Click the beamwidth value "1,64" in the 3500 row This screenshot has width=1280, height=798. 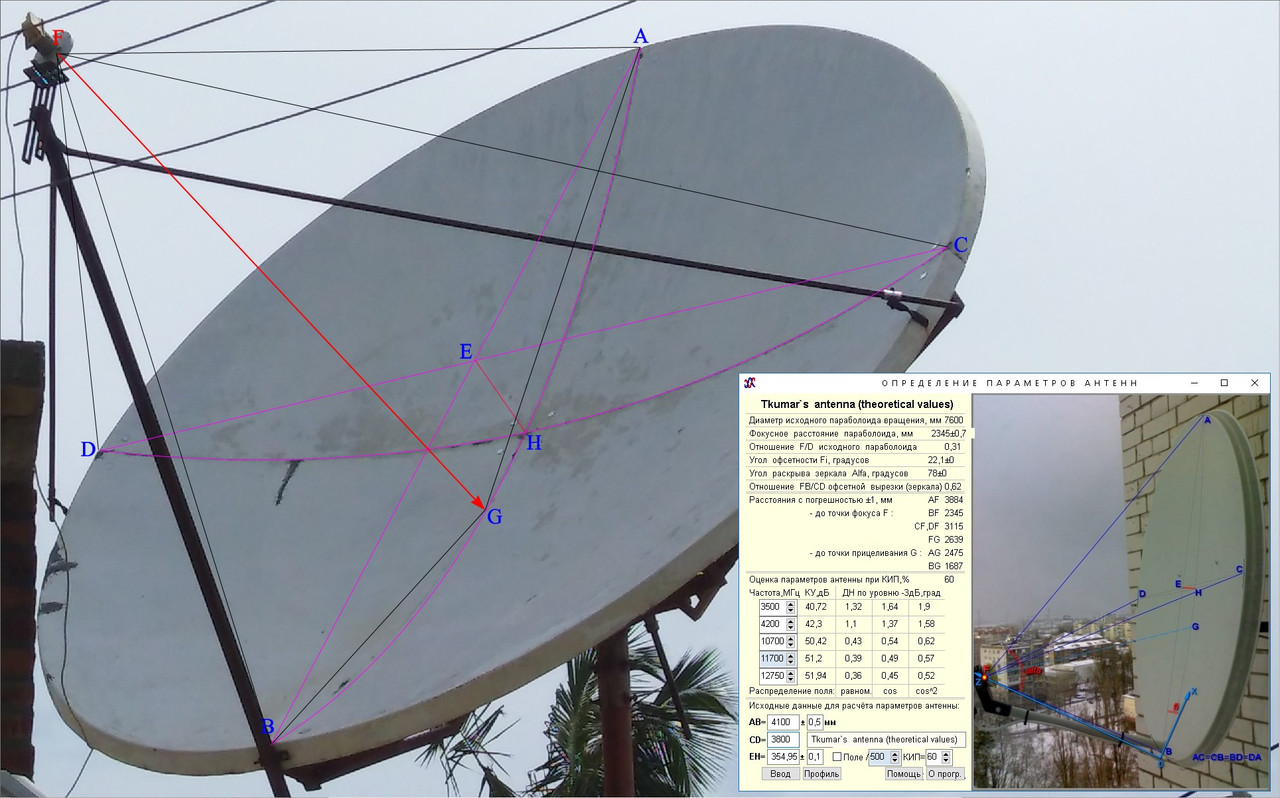[x=890, y=607]
